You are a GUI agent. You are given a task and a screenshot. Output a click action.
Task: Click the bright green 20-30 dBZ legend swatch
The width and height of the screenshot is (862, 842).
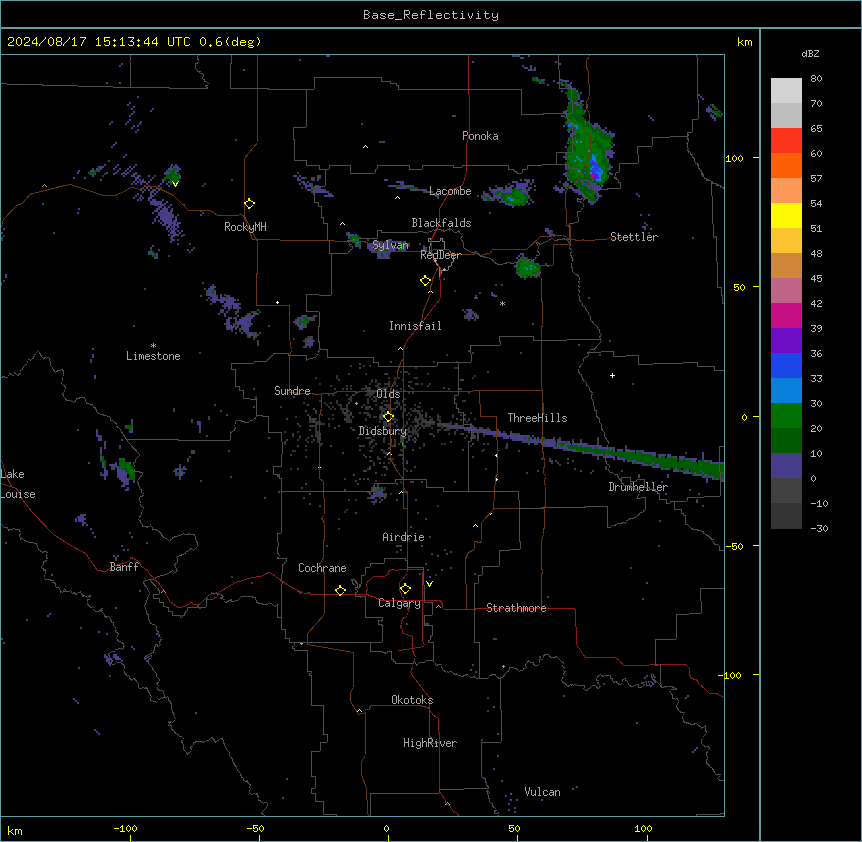point(786,416)
